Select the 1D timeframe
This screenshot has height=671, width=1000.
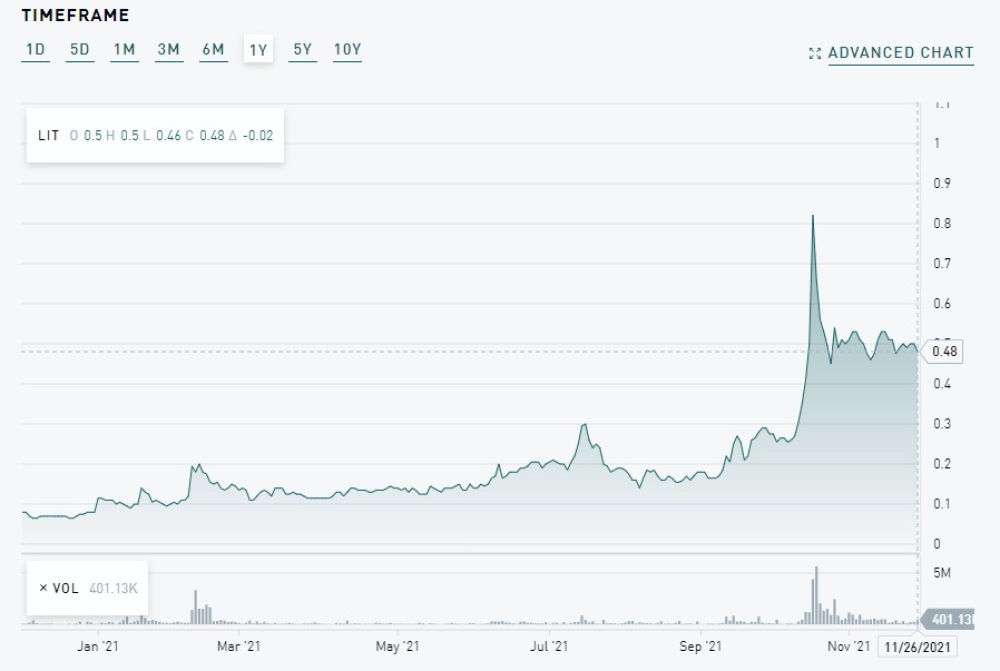36,49
